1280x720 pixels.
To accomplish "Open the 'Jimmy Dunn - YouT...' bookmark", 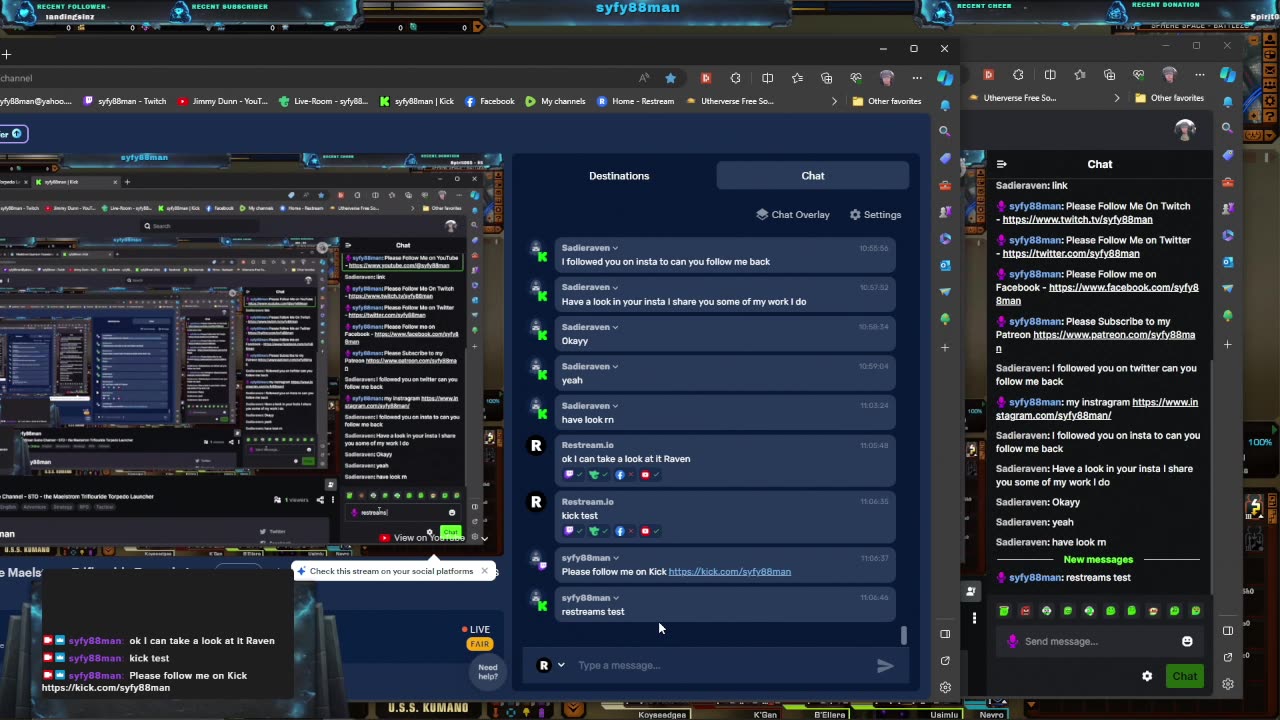I will [223, 101].
